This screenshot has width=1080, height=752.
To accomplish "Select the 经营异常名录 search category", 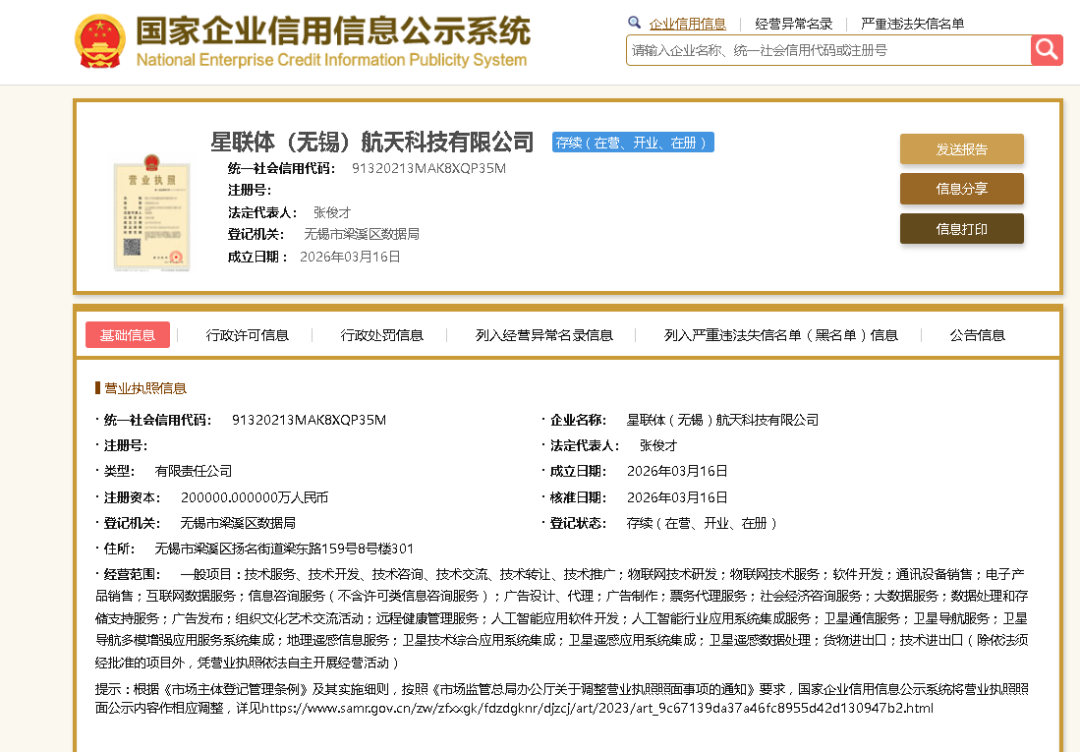I will click(794, 24).
